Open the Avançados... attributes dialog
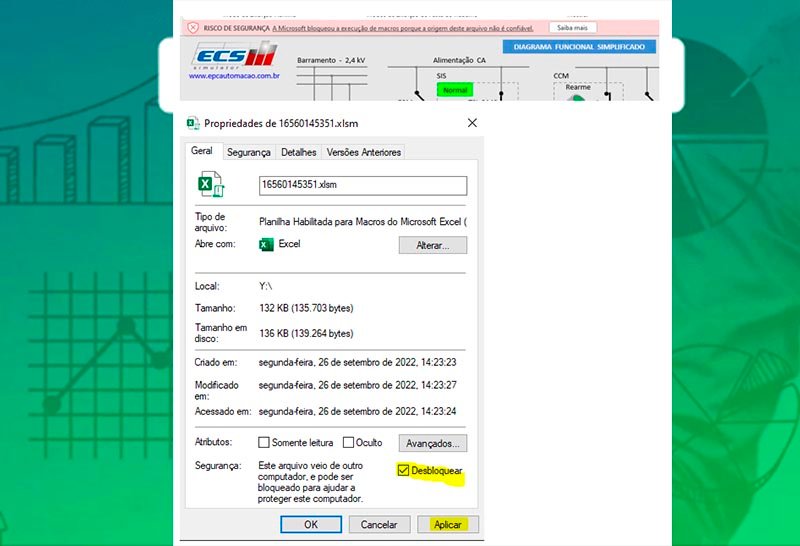Image resolution: width=800 pixels, height=546 pixels. click(x=432, y=443)
